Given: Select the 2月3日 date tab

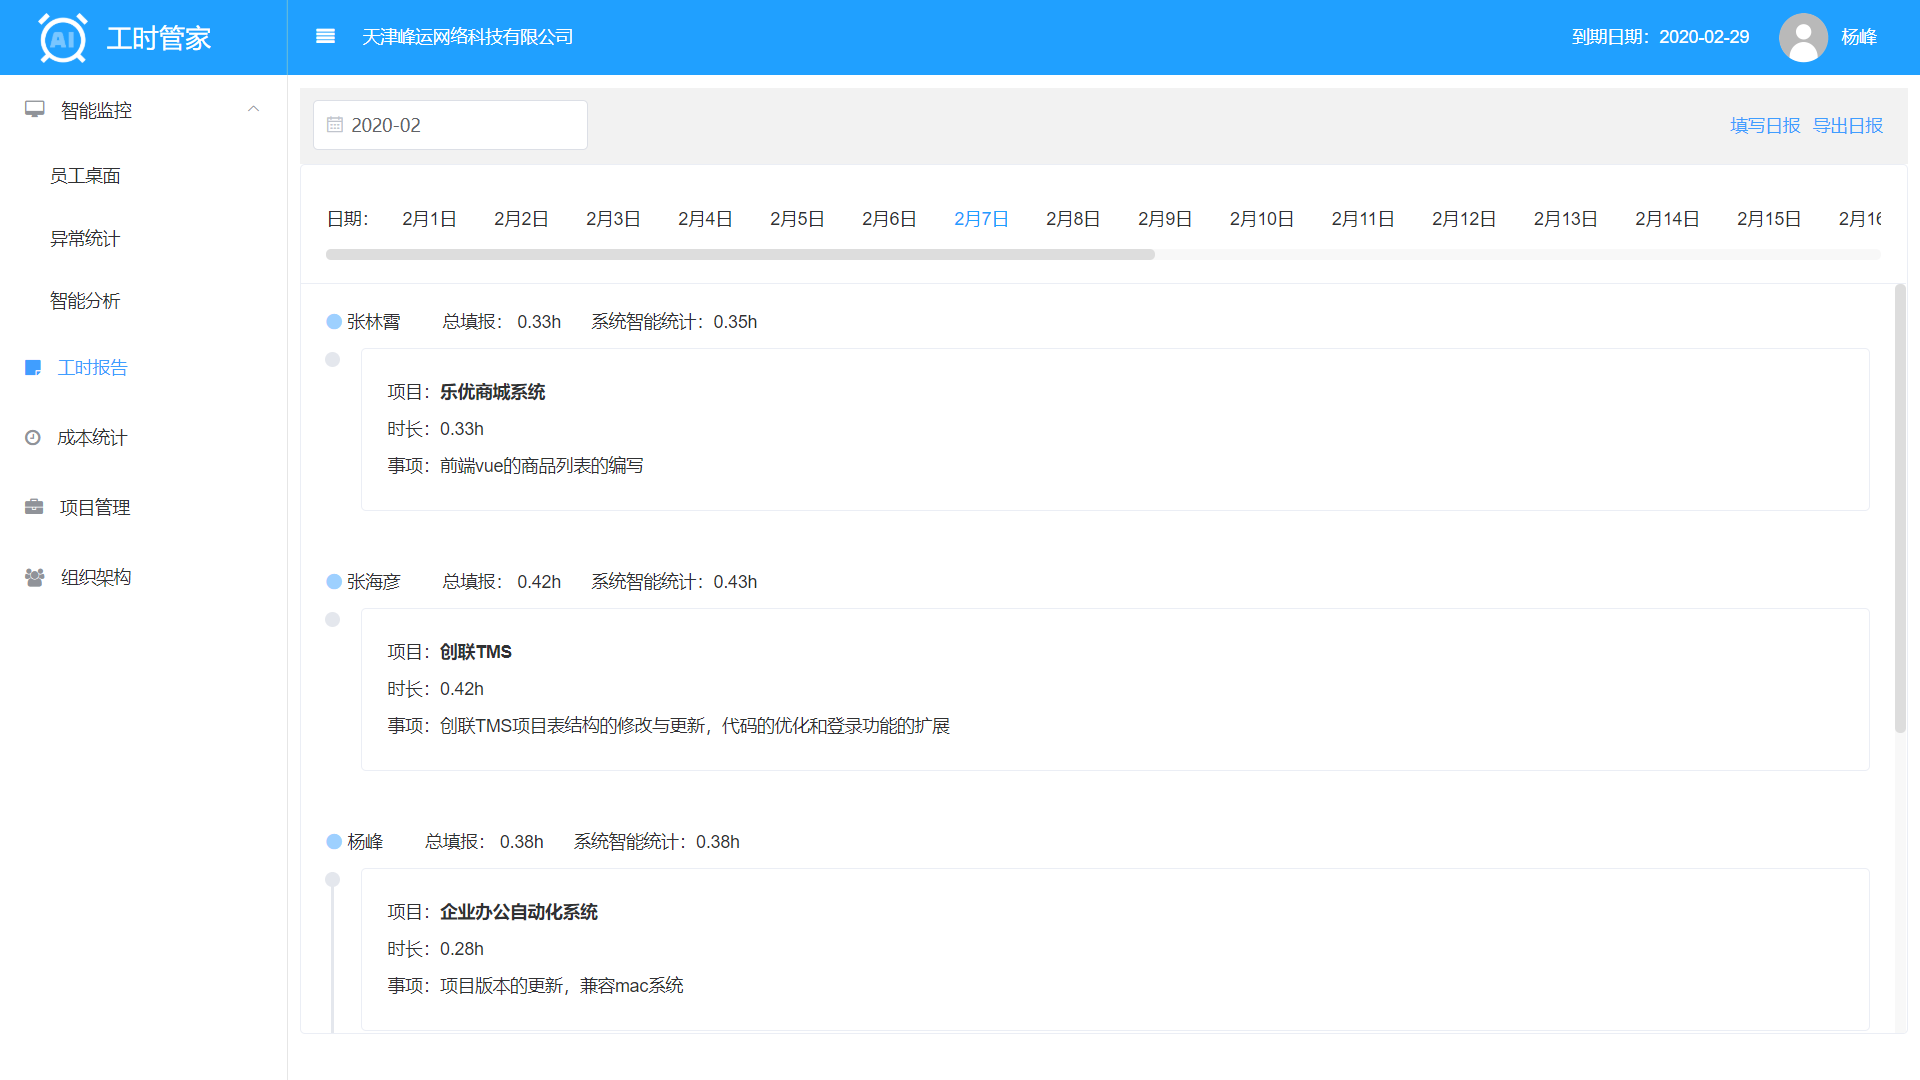Looking at the screenshot, I should pos(613,219).
